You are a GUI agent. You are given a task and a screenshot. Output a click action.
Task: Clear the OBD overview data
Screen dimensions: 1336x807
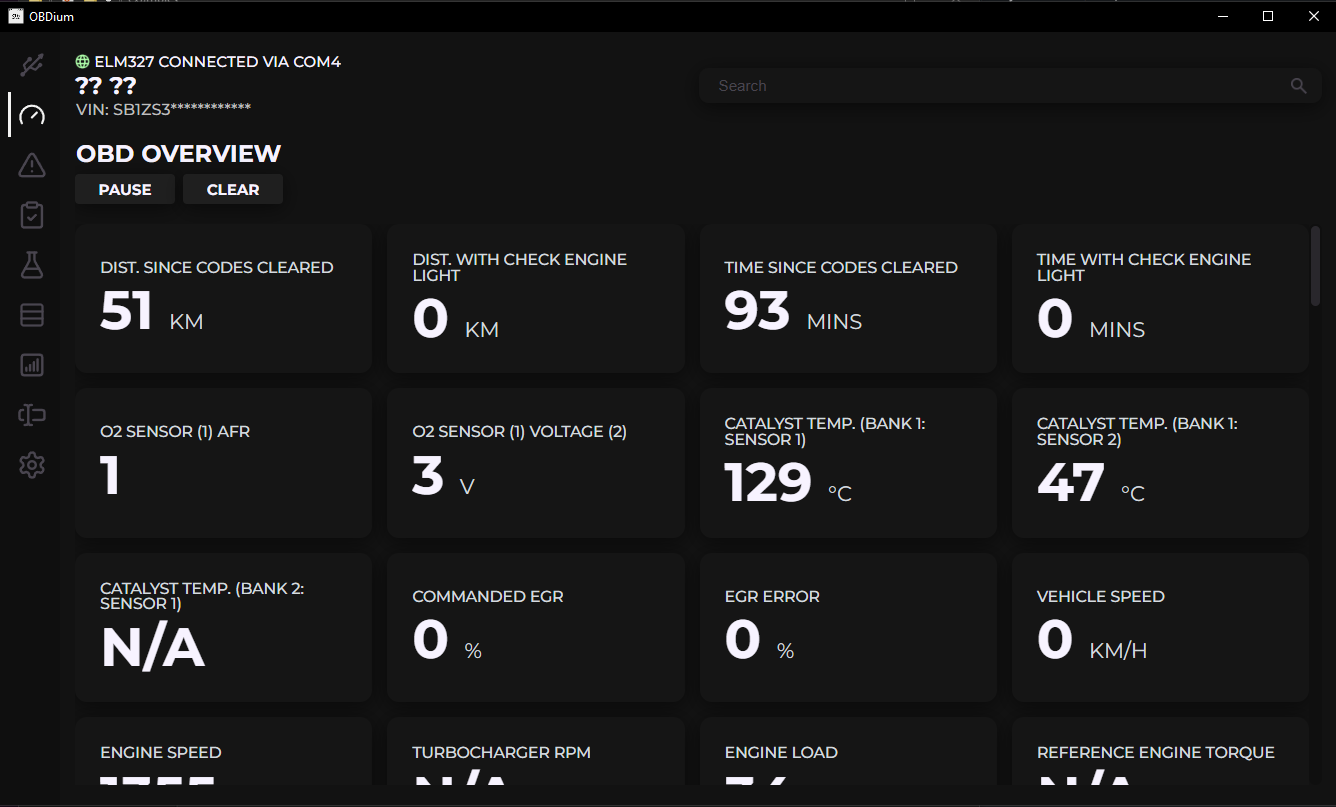click(x=233, y=189)
